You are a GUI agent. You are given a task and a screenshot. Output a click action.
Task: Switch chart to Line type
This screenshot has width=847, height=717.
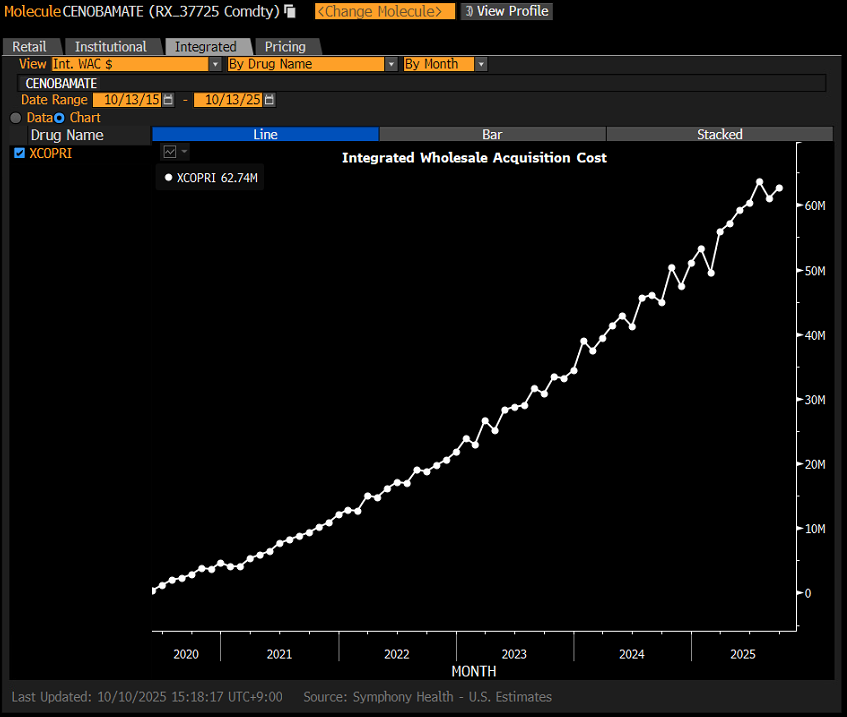(x=265, y=134)
